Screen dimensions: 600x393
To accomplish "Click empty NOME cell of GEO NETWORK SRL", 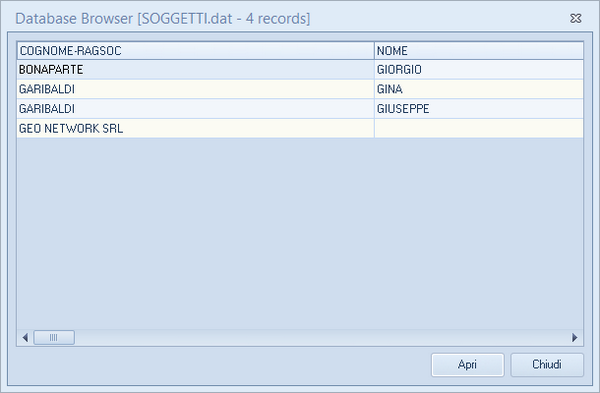I will 479,128.
